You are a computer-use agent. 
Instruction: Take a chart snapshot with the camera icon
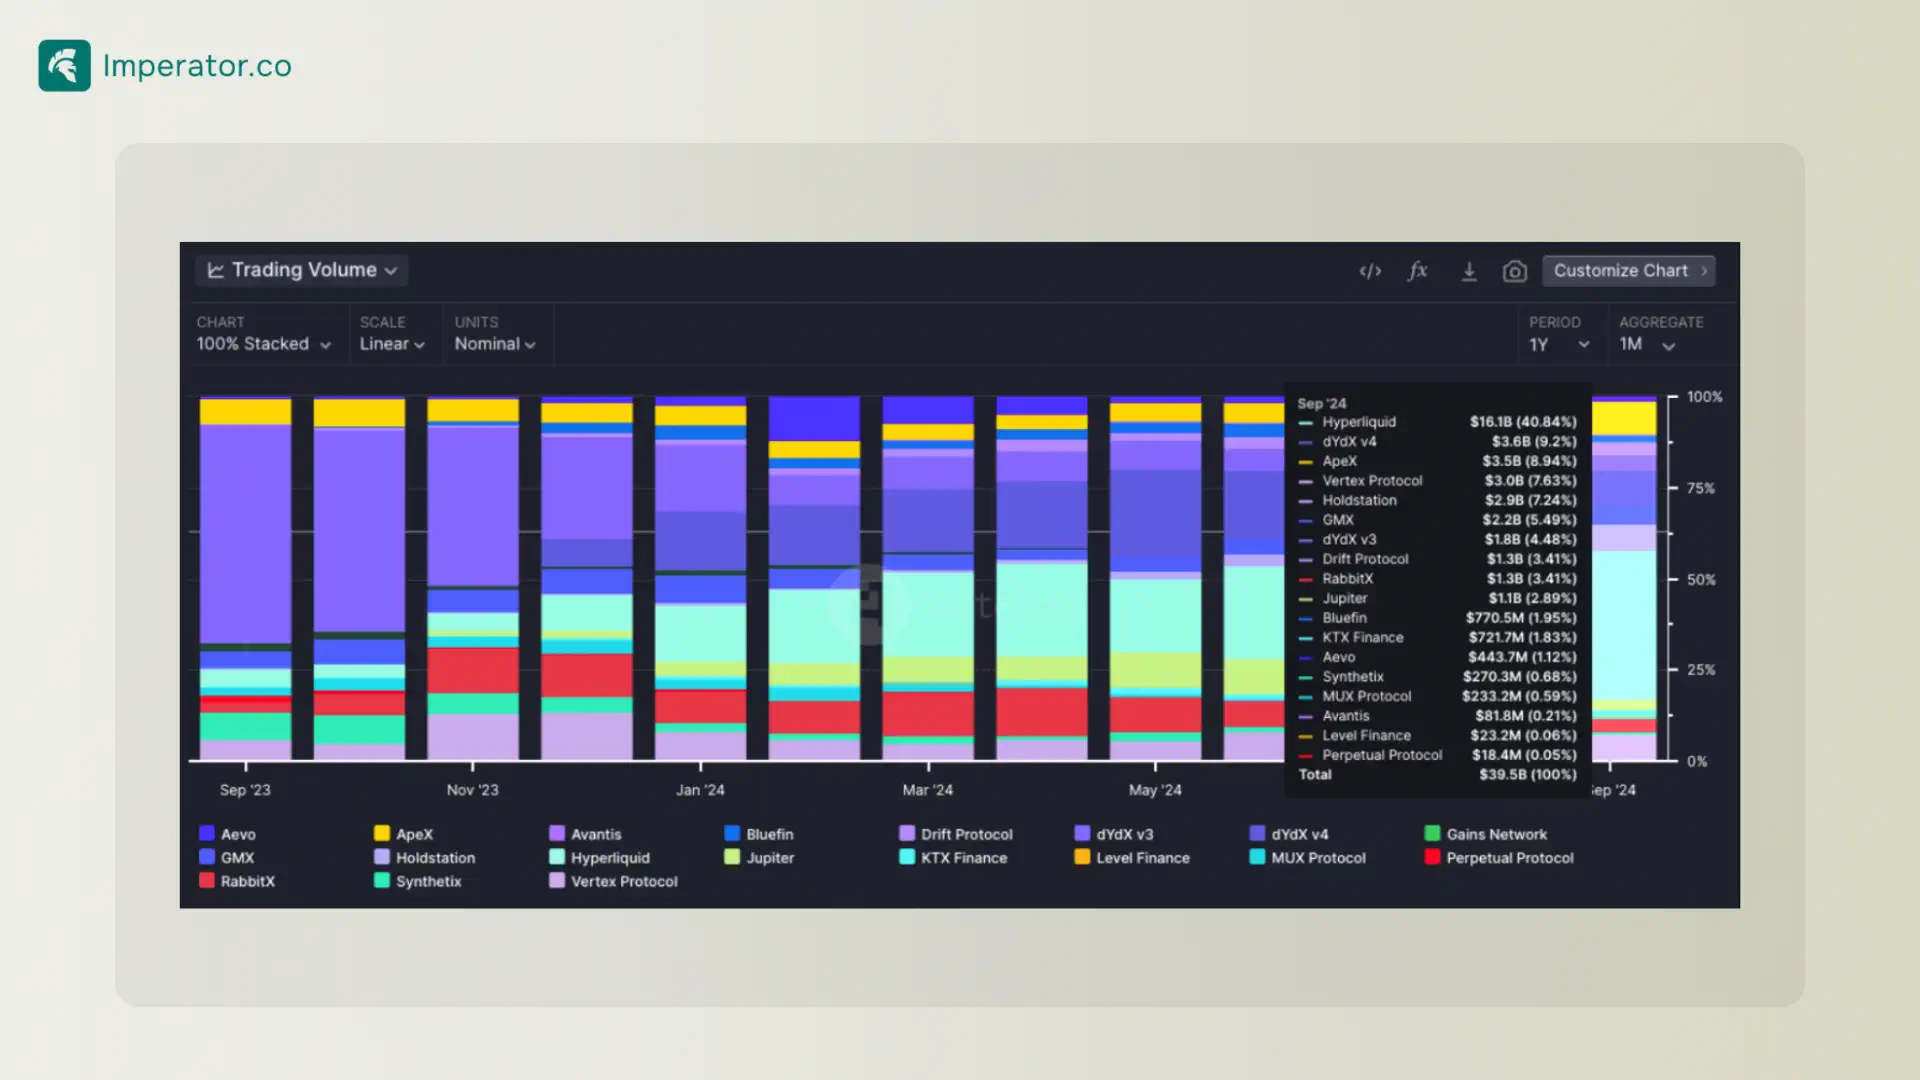[1515, 271]
